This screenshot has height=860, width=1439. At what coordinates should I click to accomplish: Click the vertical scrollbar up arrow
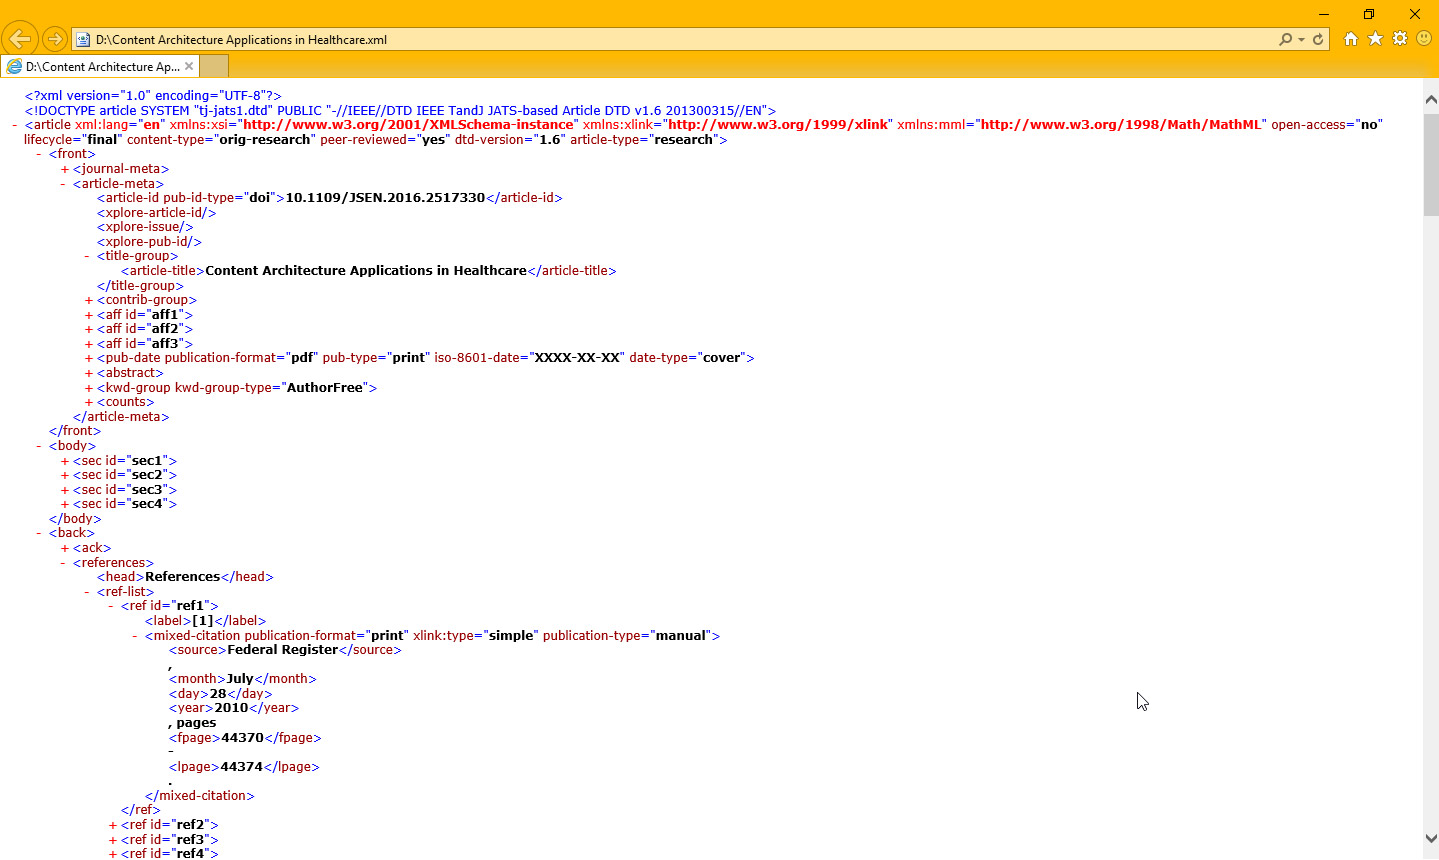tap(1431, 100)
